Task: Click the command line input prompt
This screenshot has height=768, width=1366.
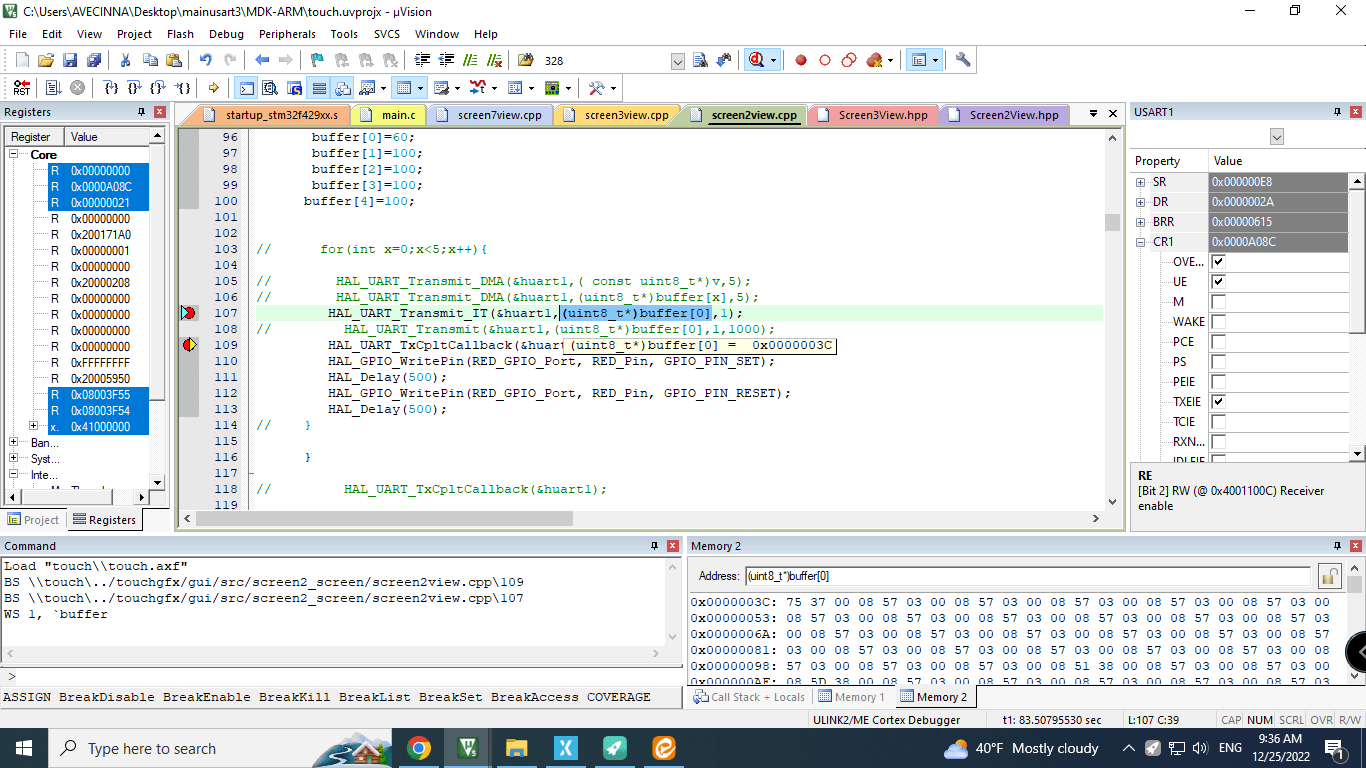Action: (340, 677)
